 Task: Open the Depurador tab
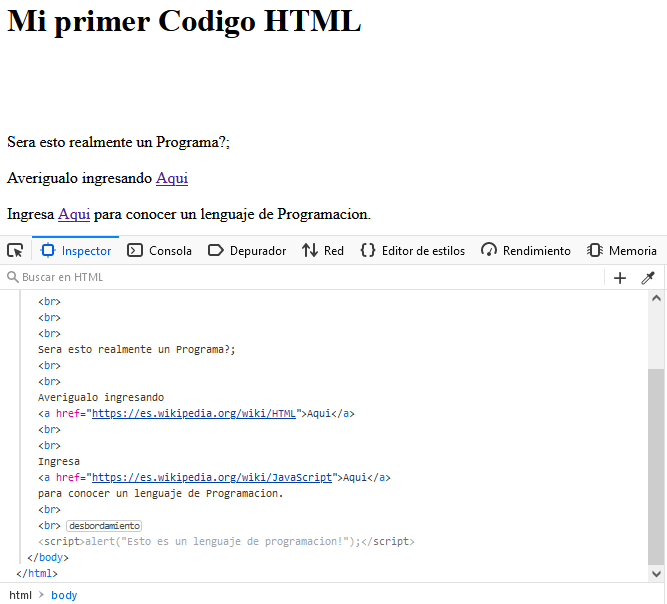(247, 251)
